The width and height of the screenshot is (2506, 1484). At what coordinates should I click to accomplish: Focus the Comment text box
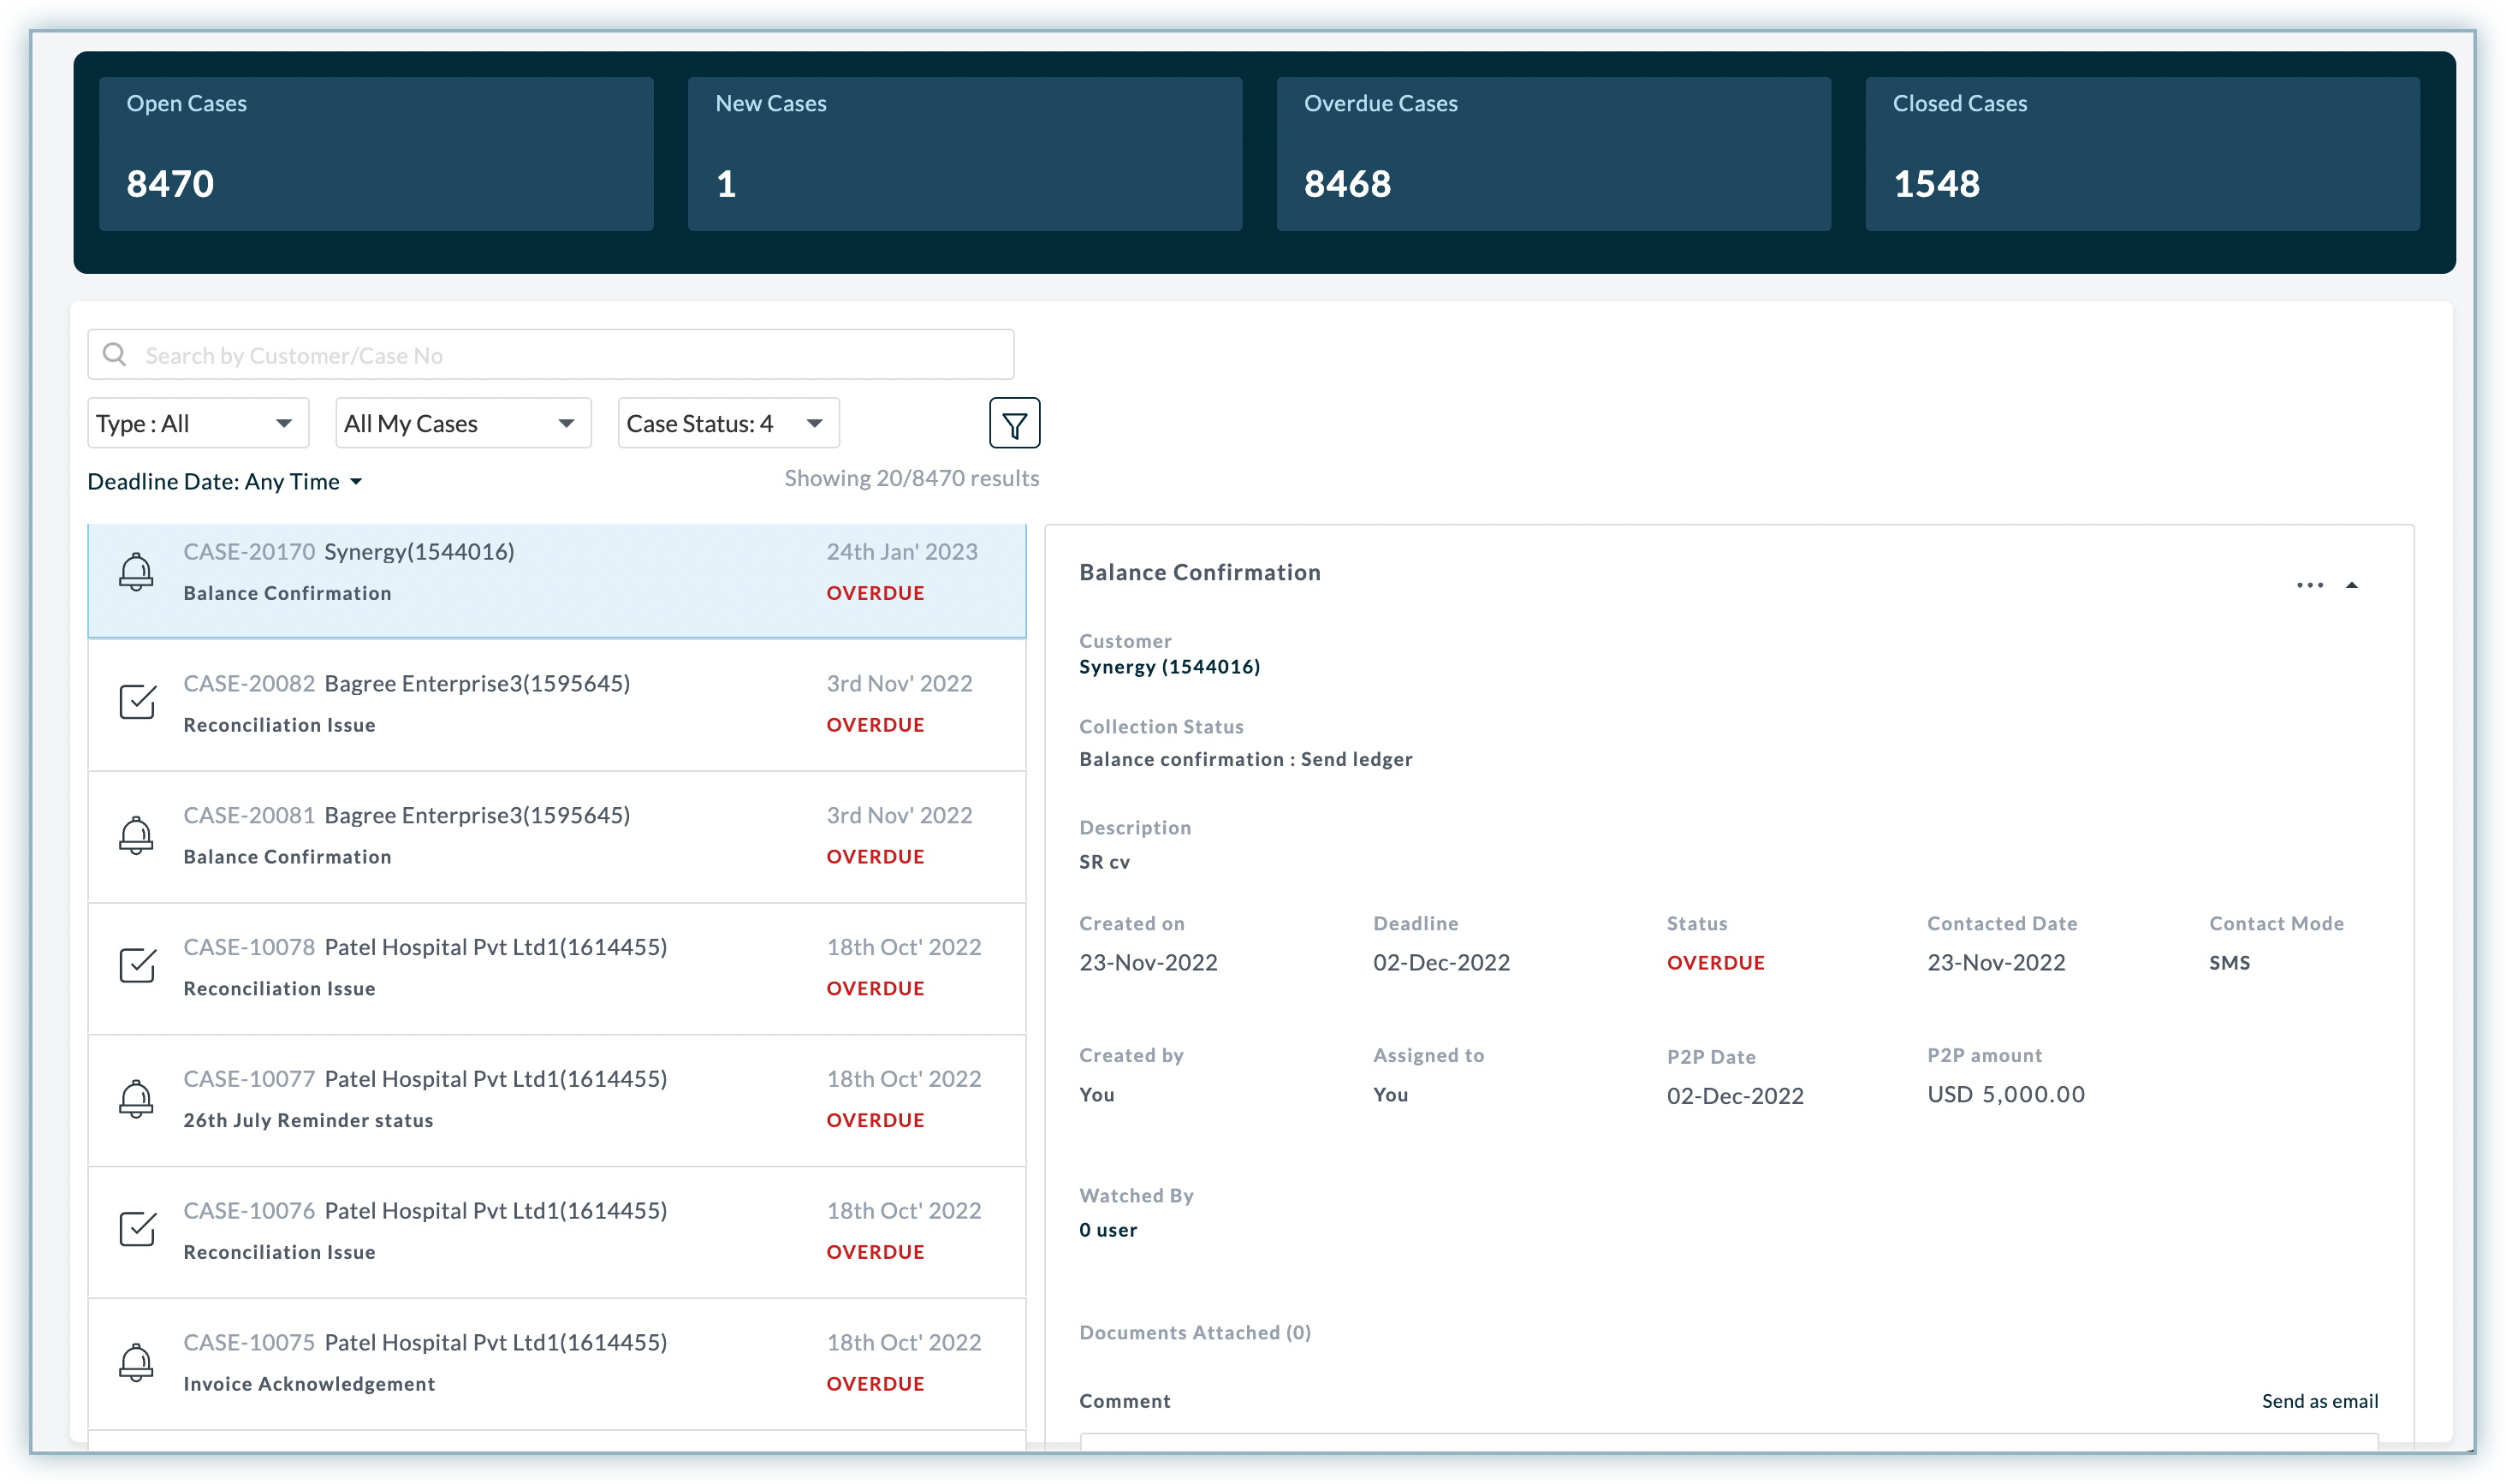pyautogui.click(x=1728, y=1441)
